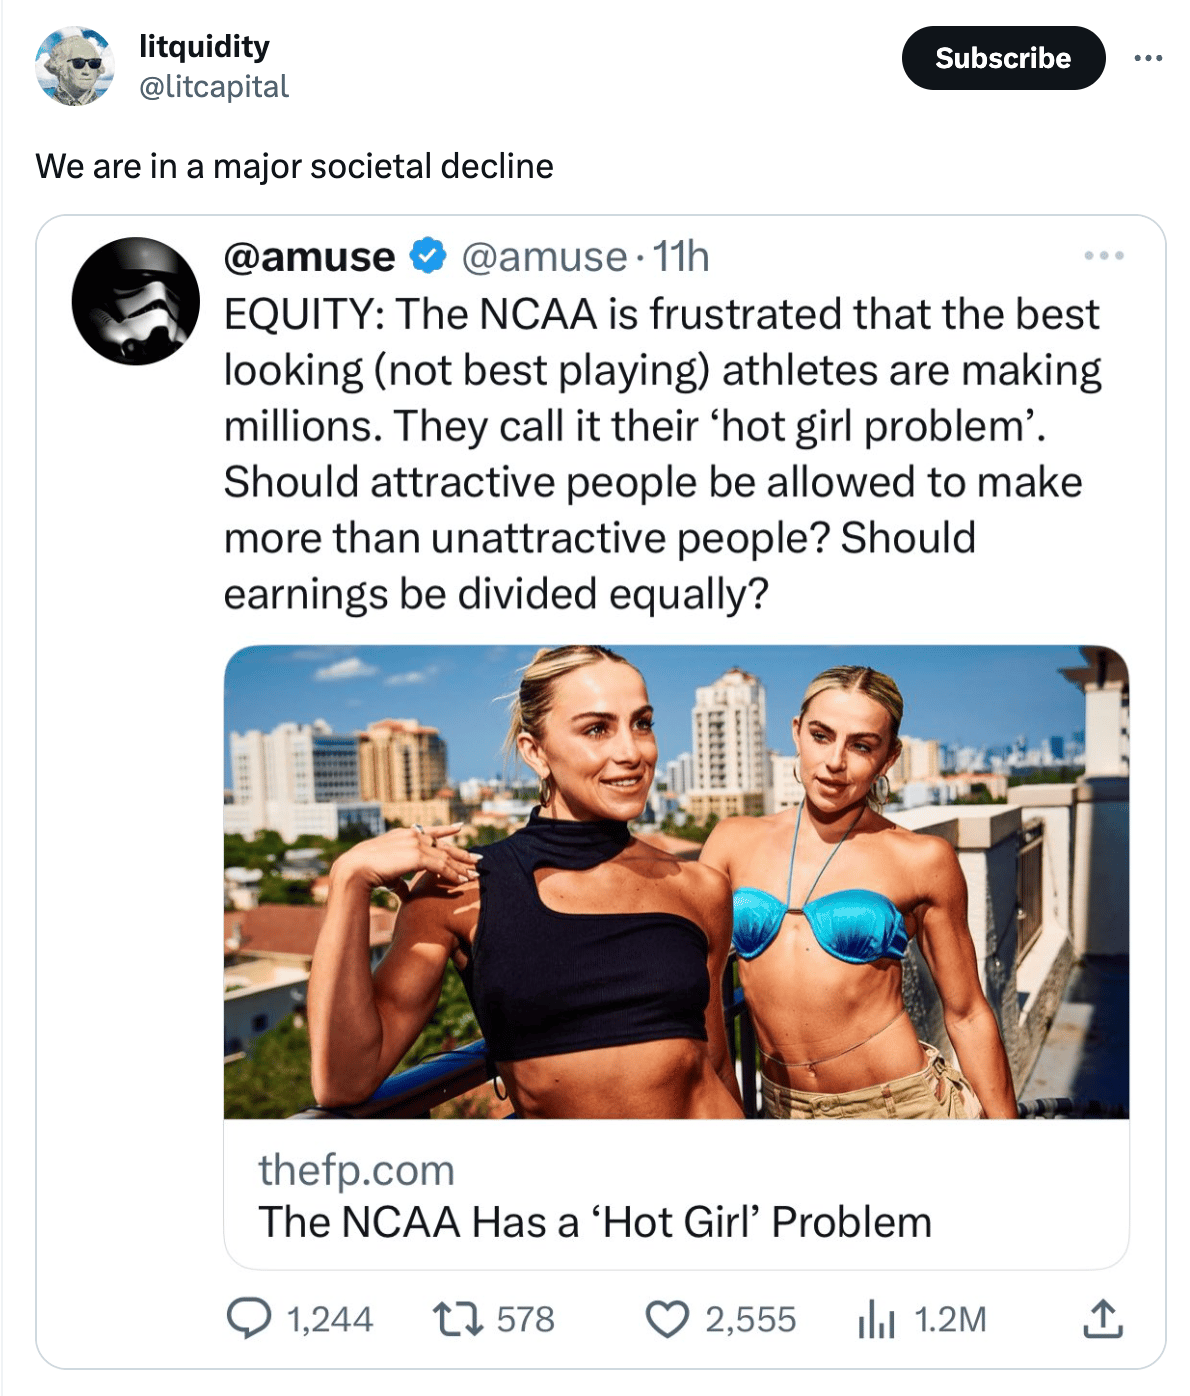Click the @litcapital handle
Viewport: 1190px width, 1396px height.
[214, 87]
